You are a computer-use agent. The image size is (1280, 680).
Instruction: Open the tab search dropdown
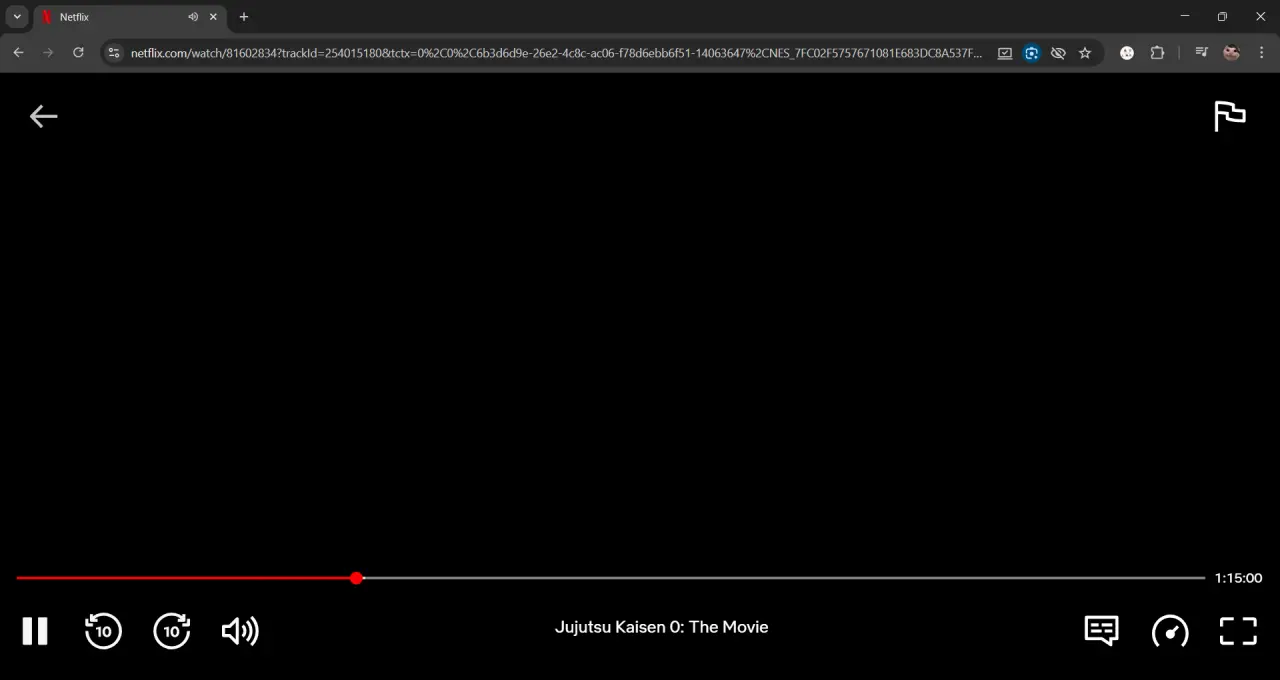(17, 17)
